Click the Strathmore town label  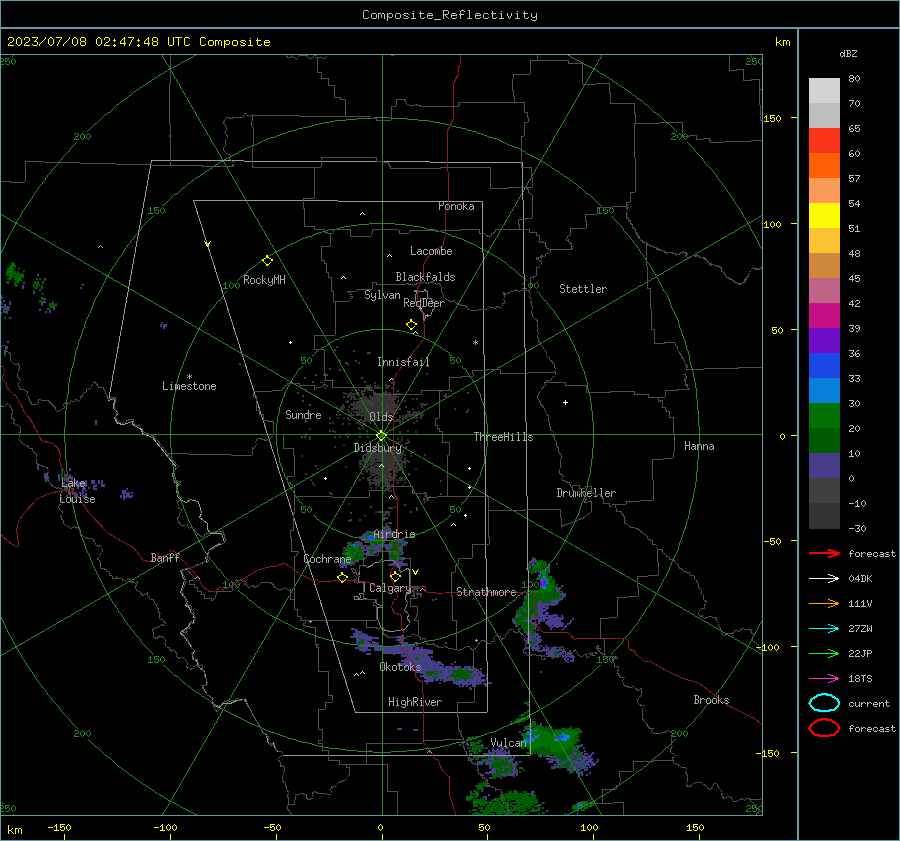[x=486, y=592]
